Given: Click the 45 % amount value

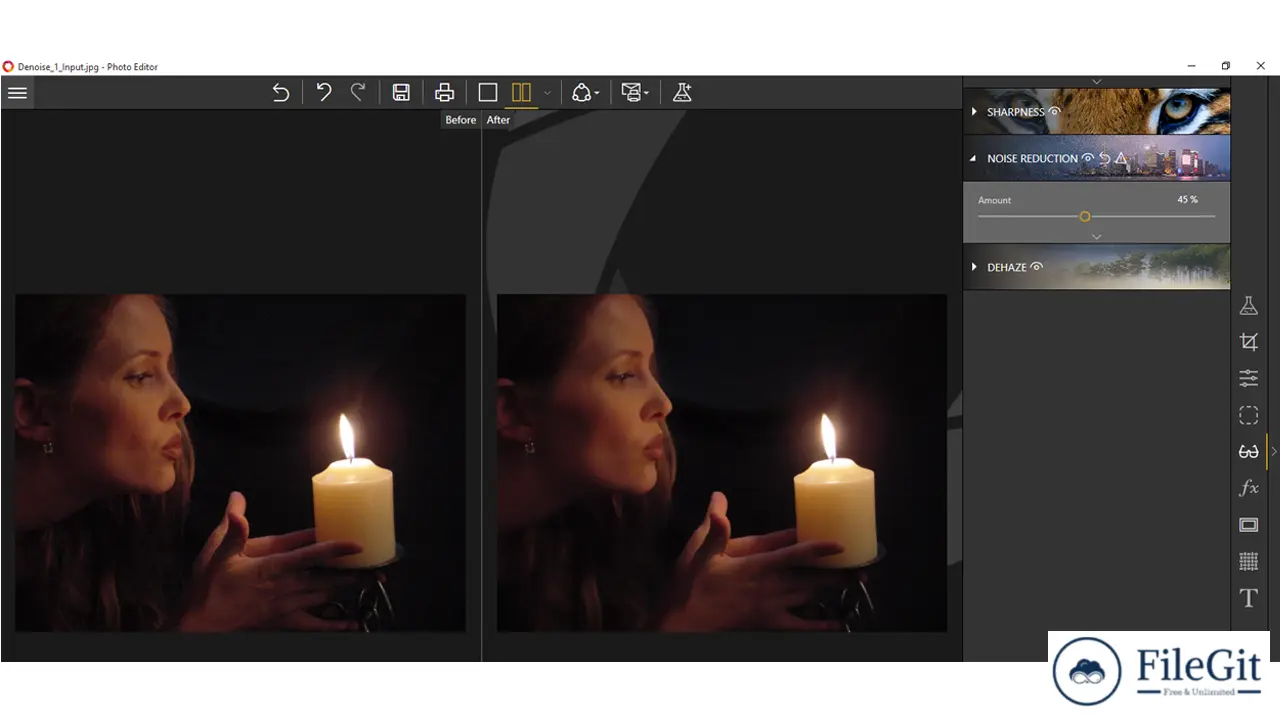Looking at the screenshot, I should (x=1187, y=200).
